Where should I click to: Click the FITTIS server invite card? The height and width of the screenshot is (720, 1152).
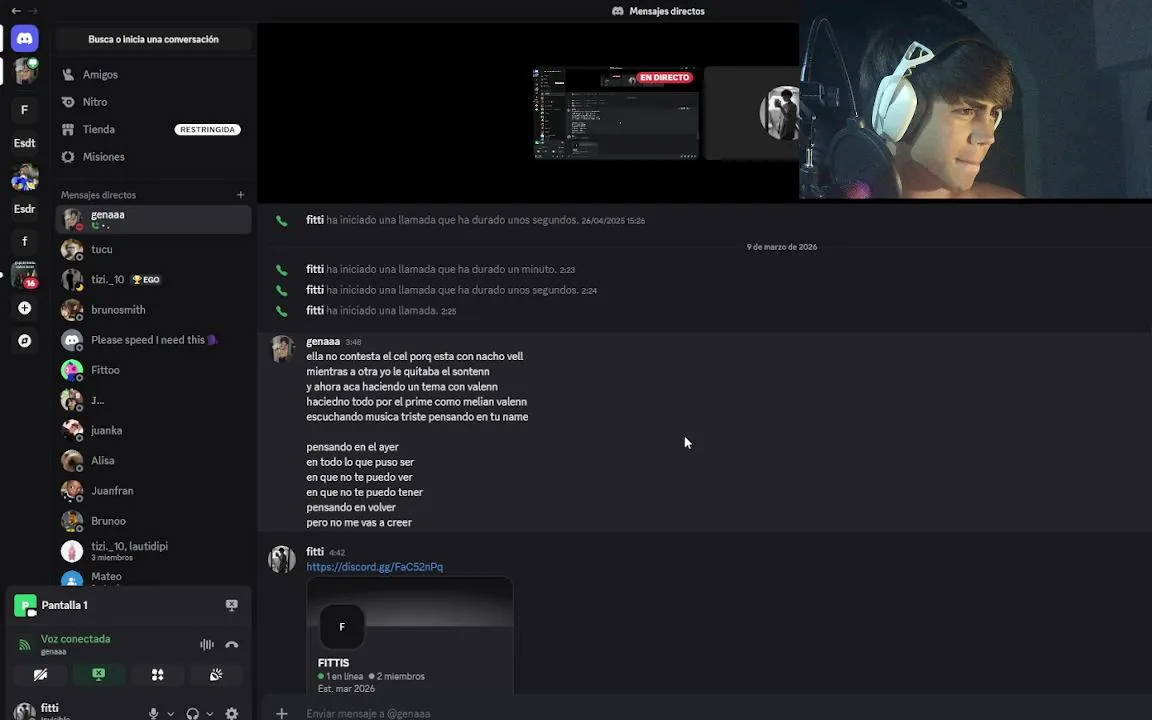[x=410, y=636]
